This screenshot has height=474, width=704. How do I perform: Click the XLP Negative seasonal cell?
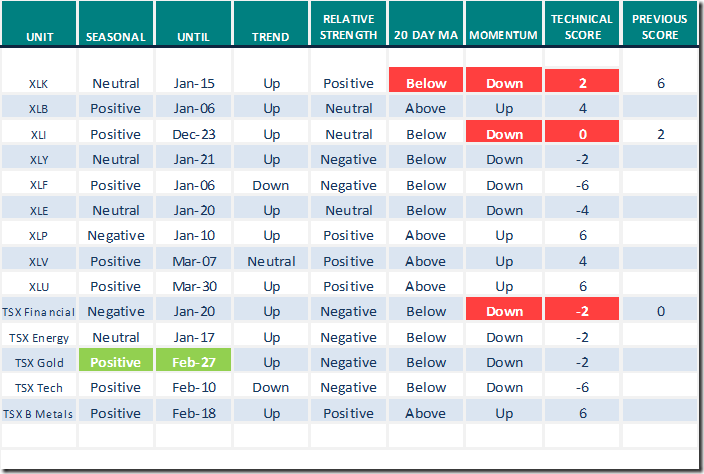[115, 235]
